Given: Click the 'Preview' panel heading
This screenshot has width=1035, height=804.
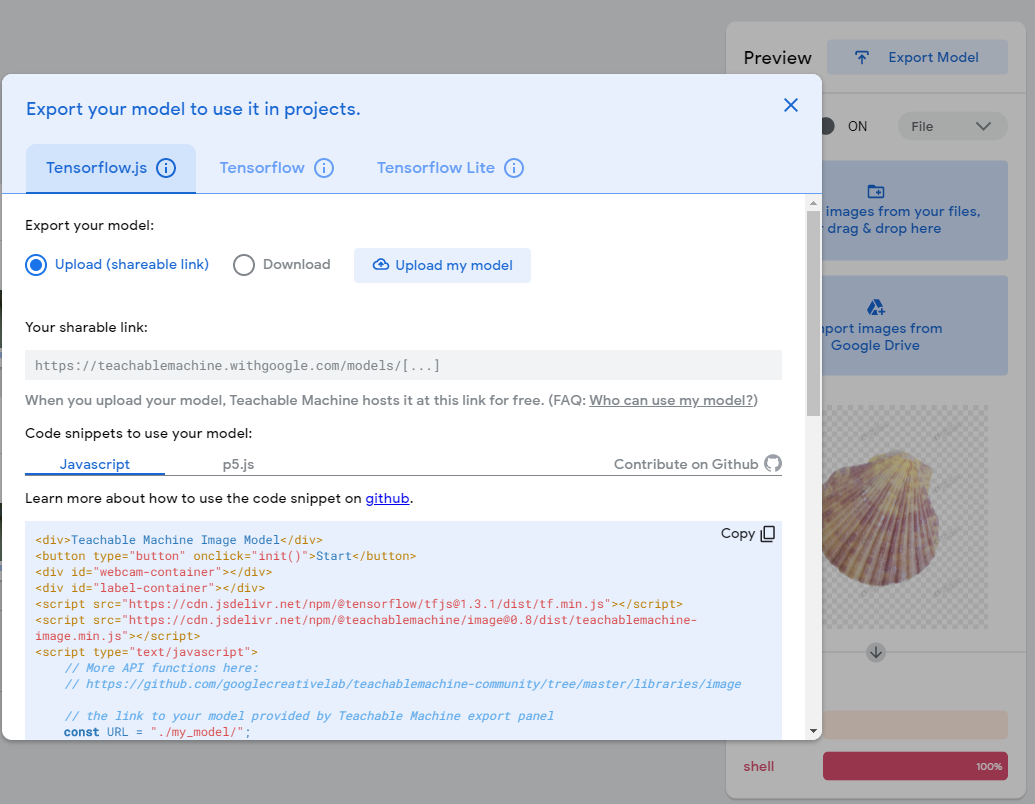Looking at the screenshot, I should click(778, 58).
